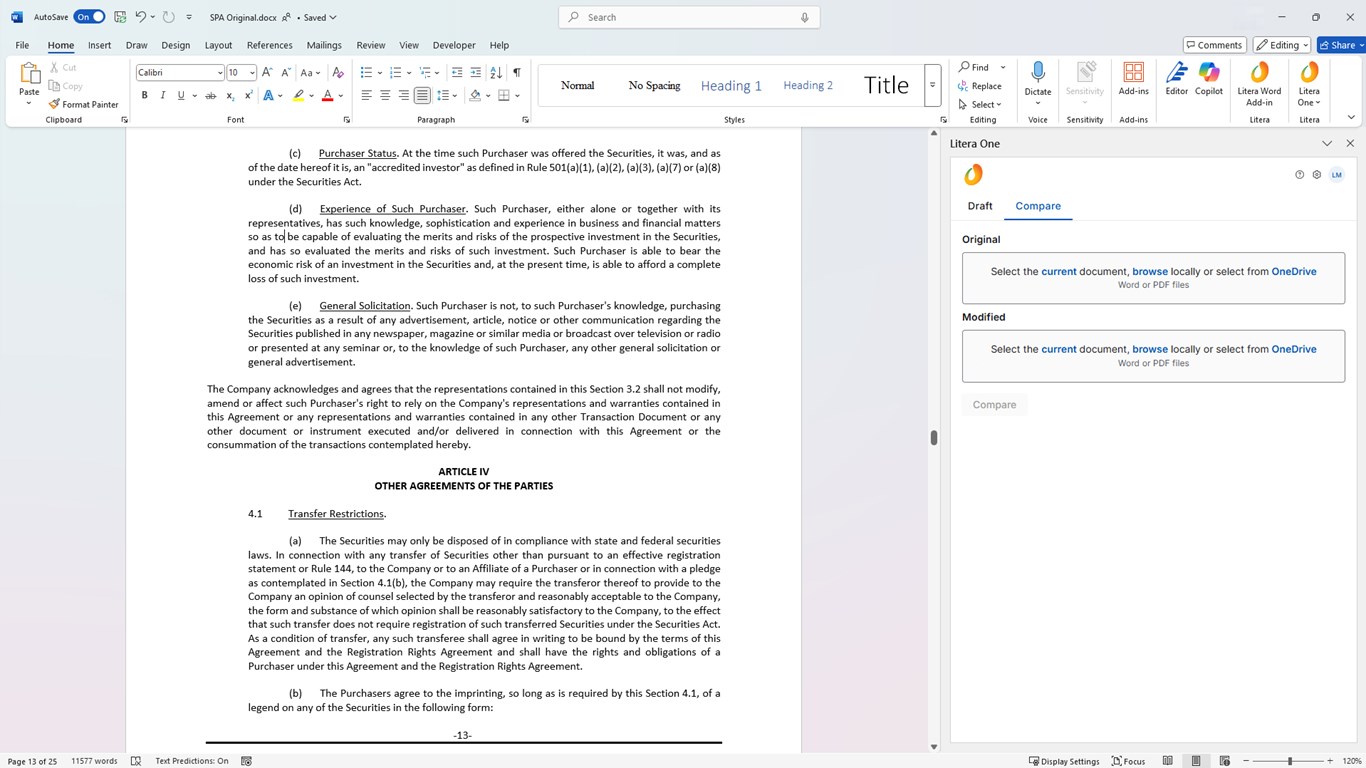
Task: Open the Review ribbon tab
Action: pyautogui.click(x=370, y=45)
